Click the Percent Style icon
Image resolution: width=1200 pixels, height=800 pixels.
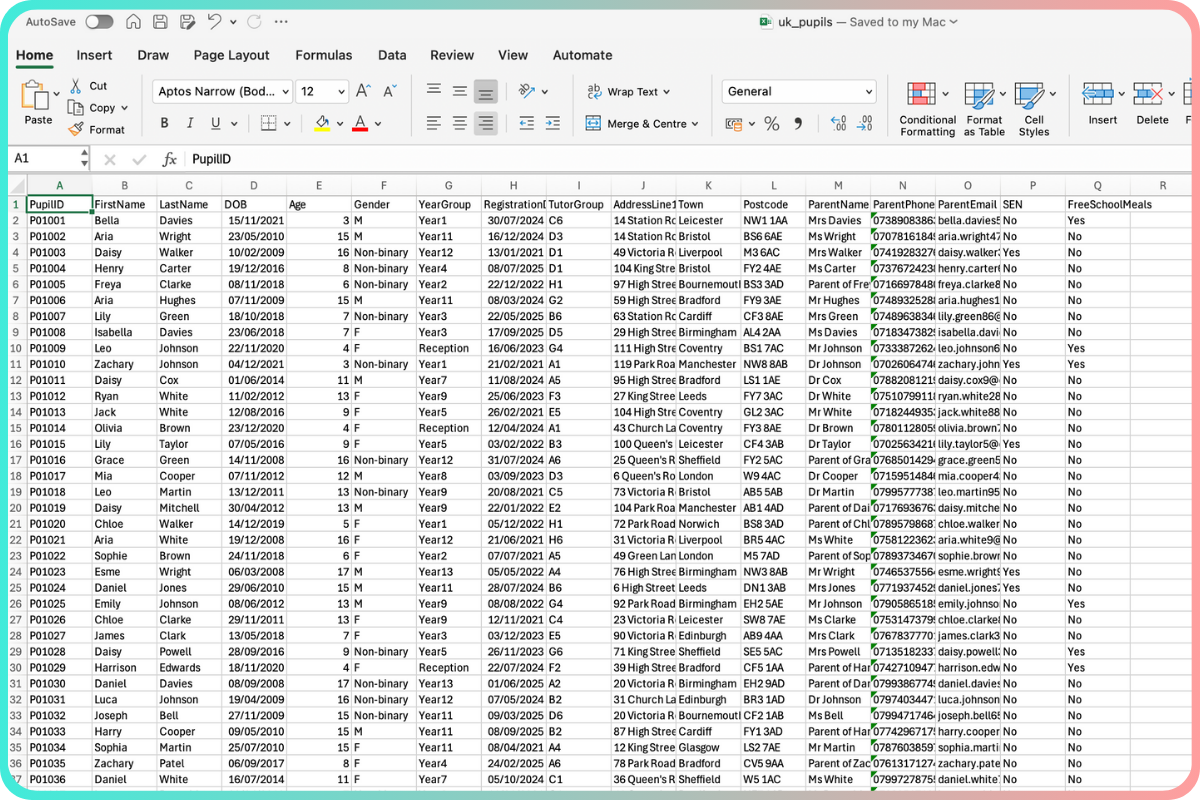[771, 124]
